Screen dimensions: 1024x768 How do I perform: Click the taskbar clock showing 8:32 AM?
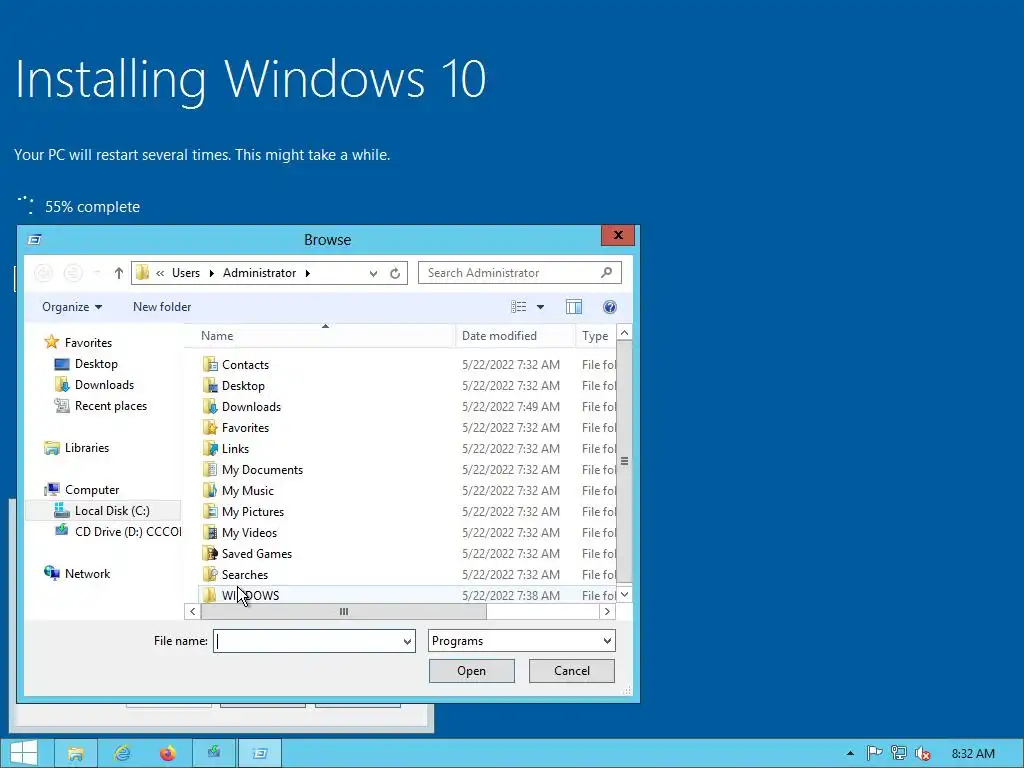[x=973, y=754]
